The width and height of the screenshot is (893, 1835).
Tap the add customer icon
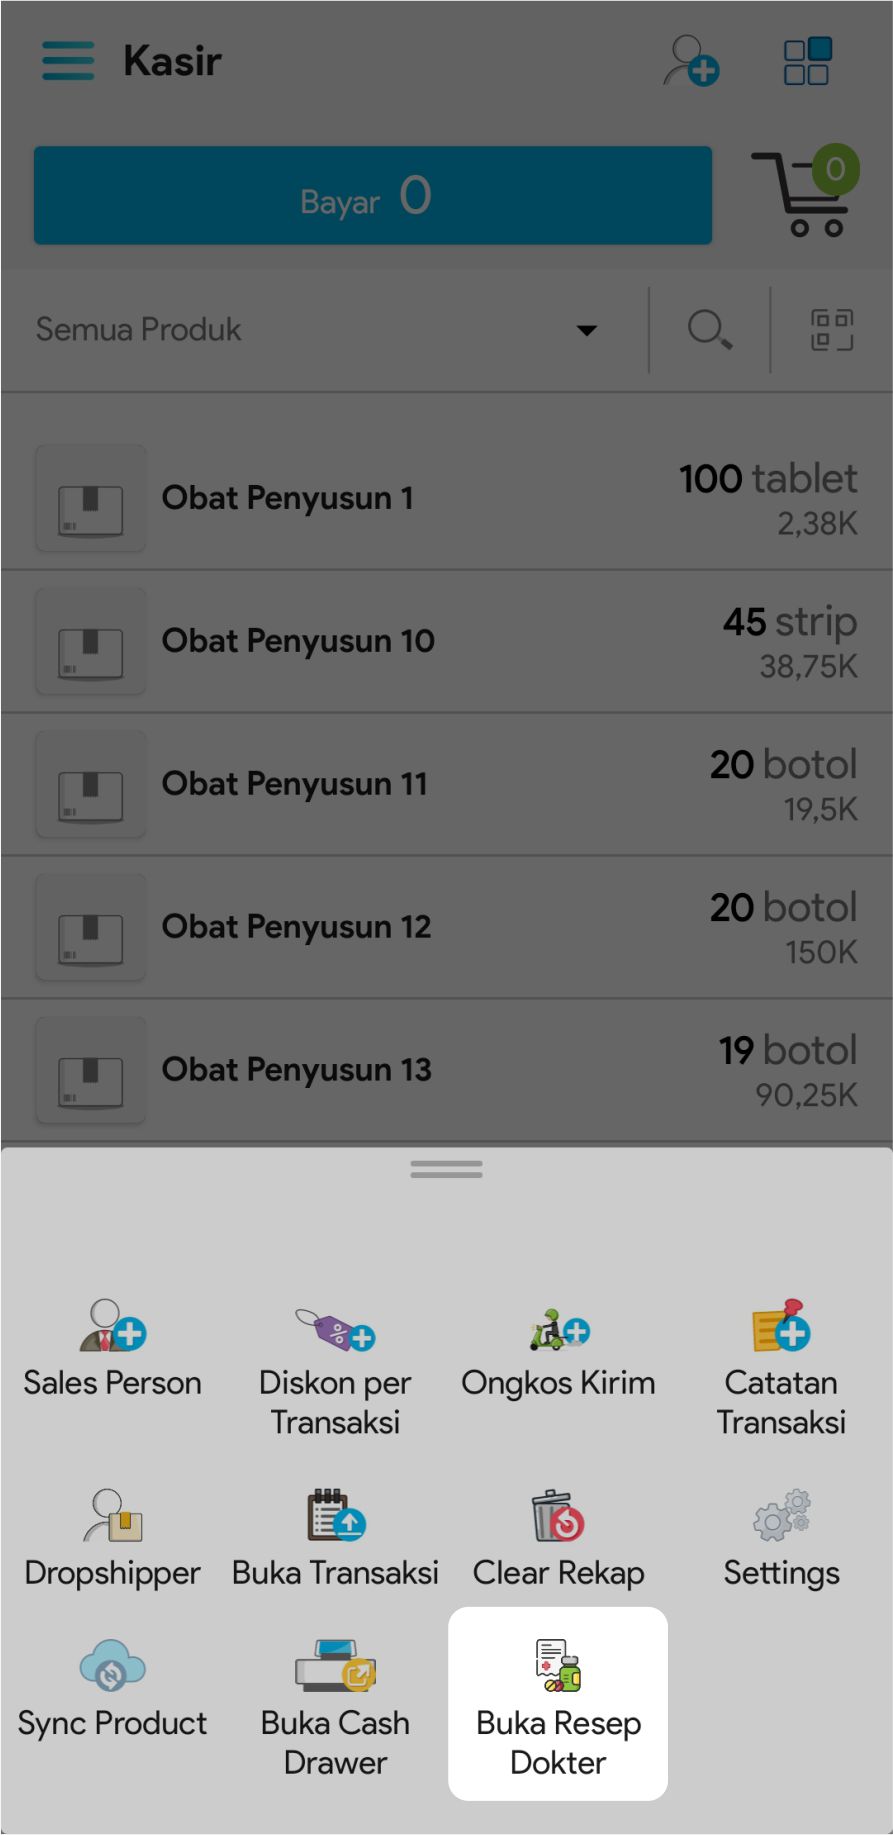click(691, 61)
